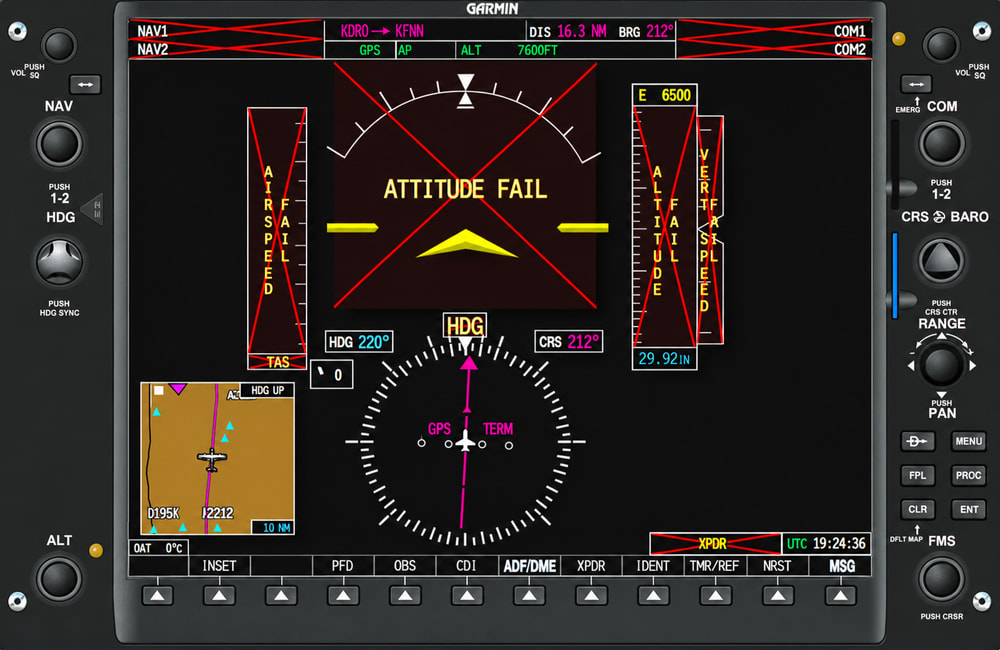Click the selected altitude 6500 box
Viewport: 1000px width, 650px height.
(x=664, y=95)
